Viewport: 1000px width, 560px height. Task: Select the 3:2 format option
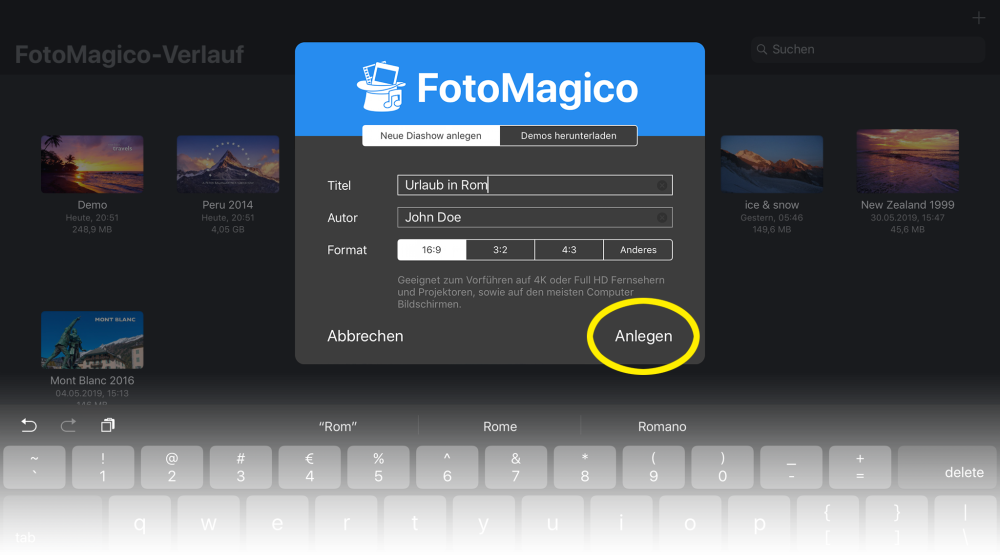click(500, 250)
